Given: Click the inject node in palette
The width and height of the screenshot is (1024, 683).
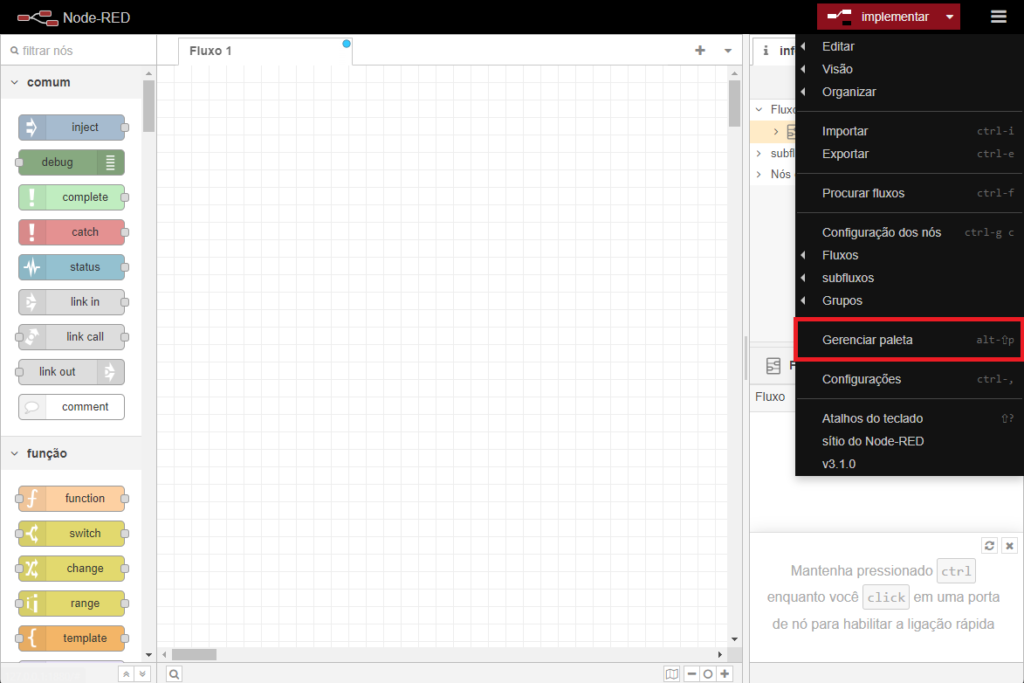Looking at the screenshot, I should 72,127.
